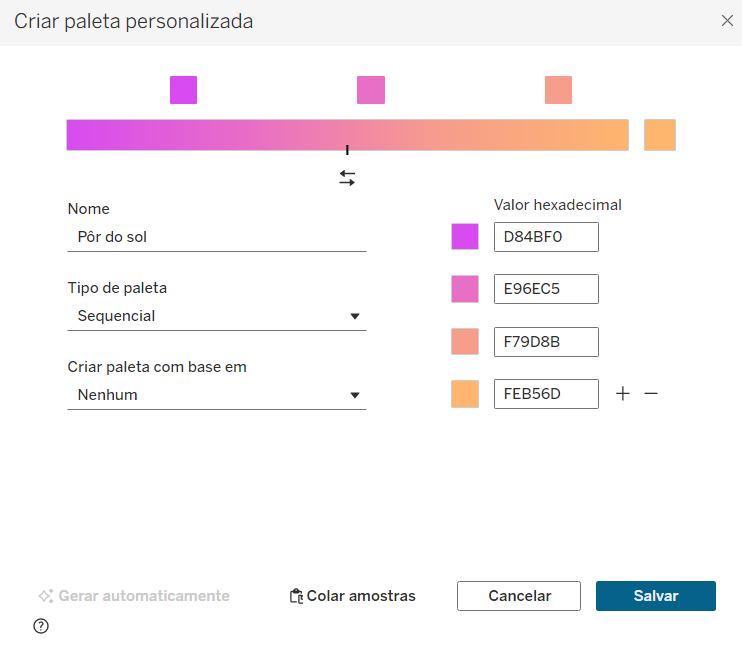742x667 pixels.
Task: Click salmon swatch beside F79D8B field
Action: click(x=465, y=342)
